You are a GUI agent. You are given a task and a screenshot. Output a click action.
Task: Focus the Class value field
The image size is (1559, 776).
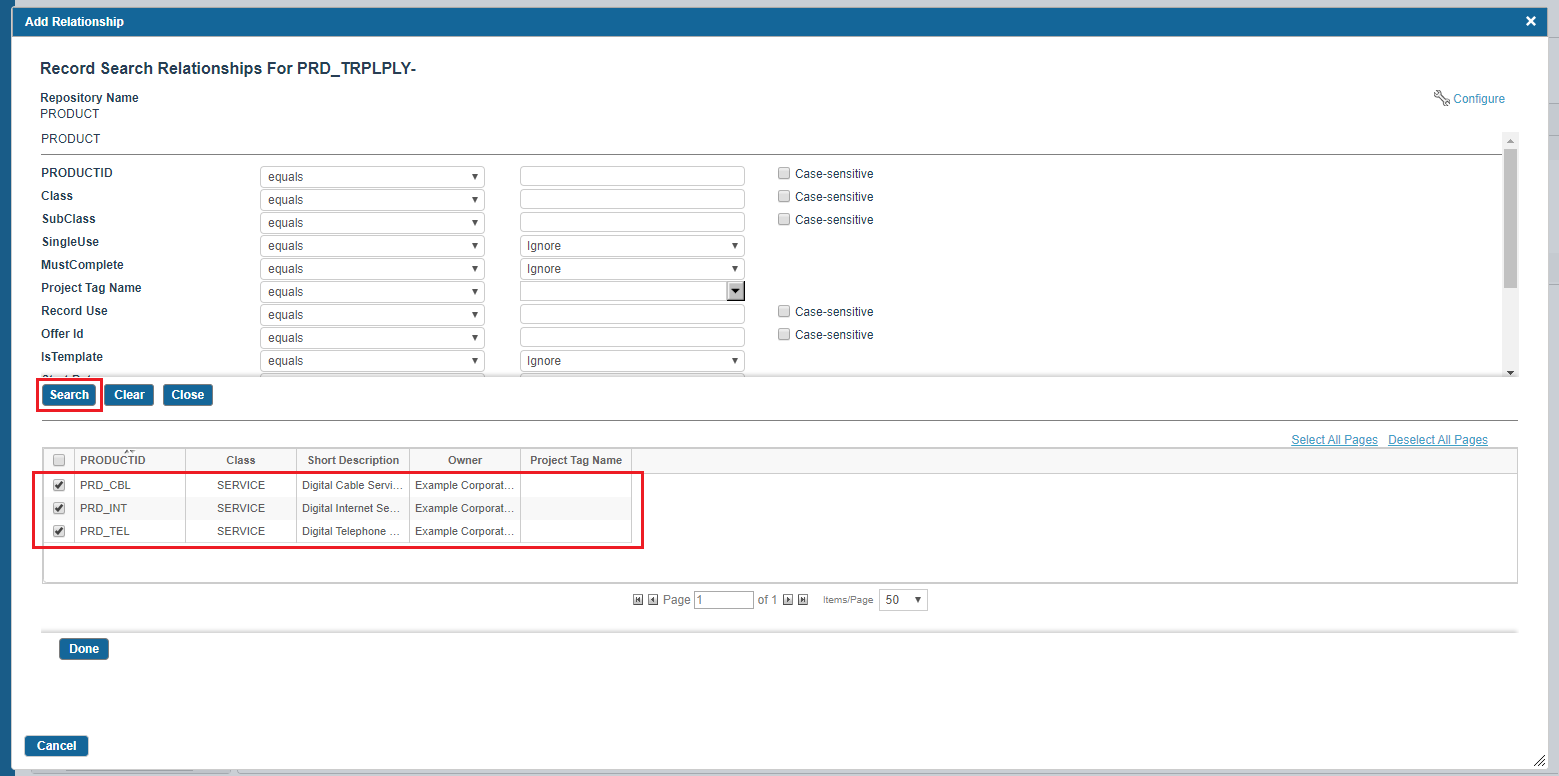(x=632, y=200)
